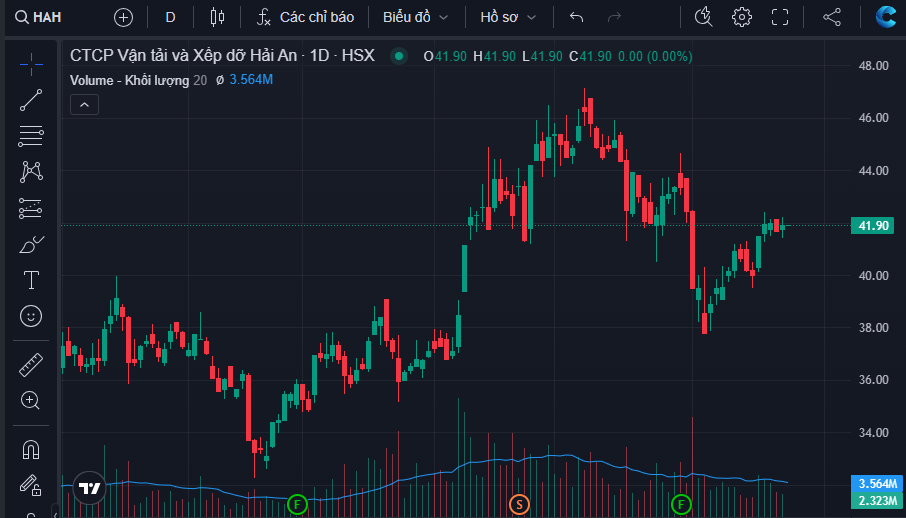Collapse the indicator legend with the arrow

pos(84,104)
